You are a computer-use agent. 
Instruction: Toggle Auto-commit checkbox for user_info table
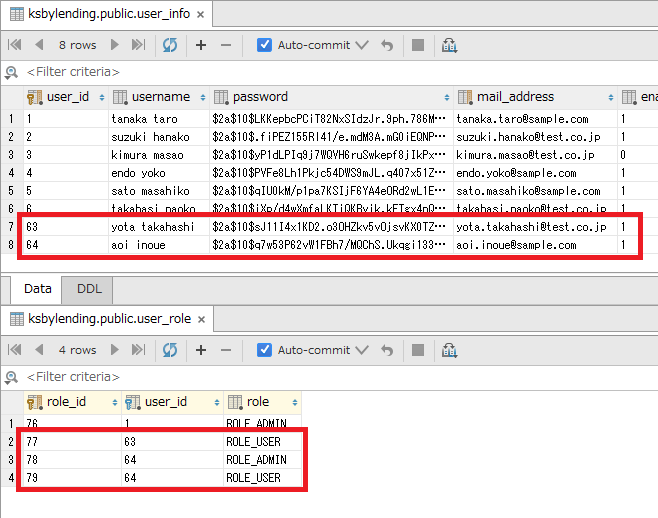click(264, 45)
